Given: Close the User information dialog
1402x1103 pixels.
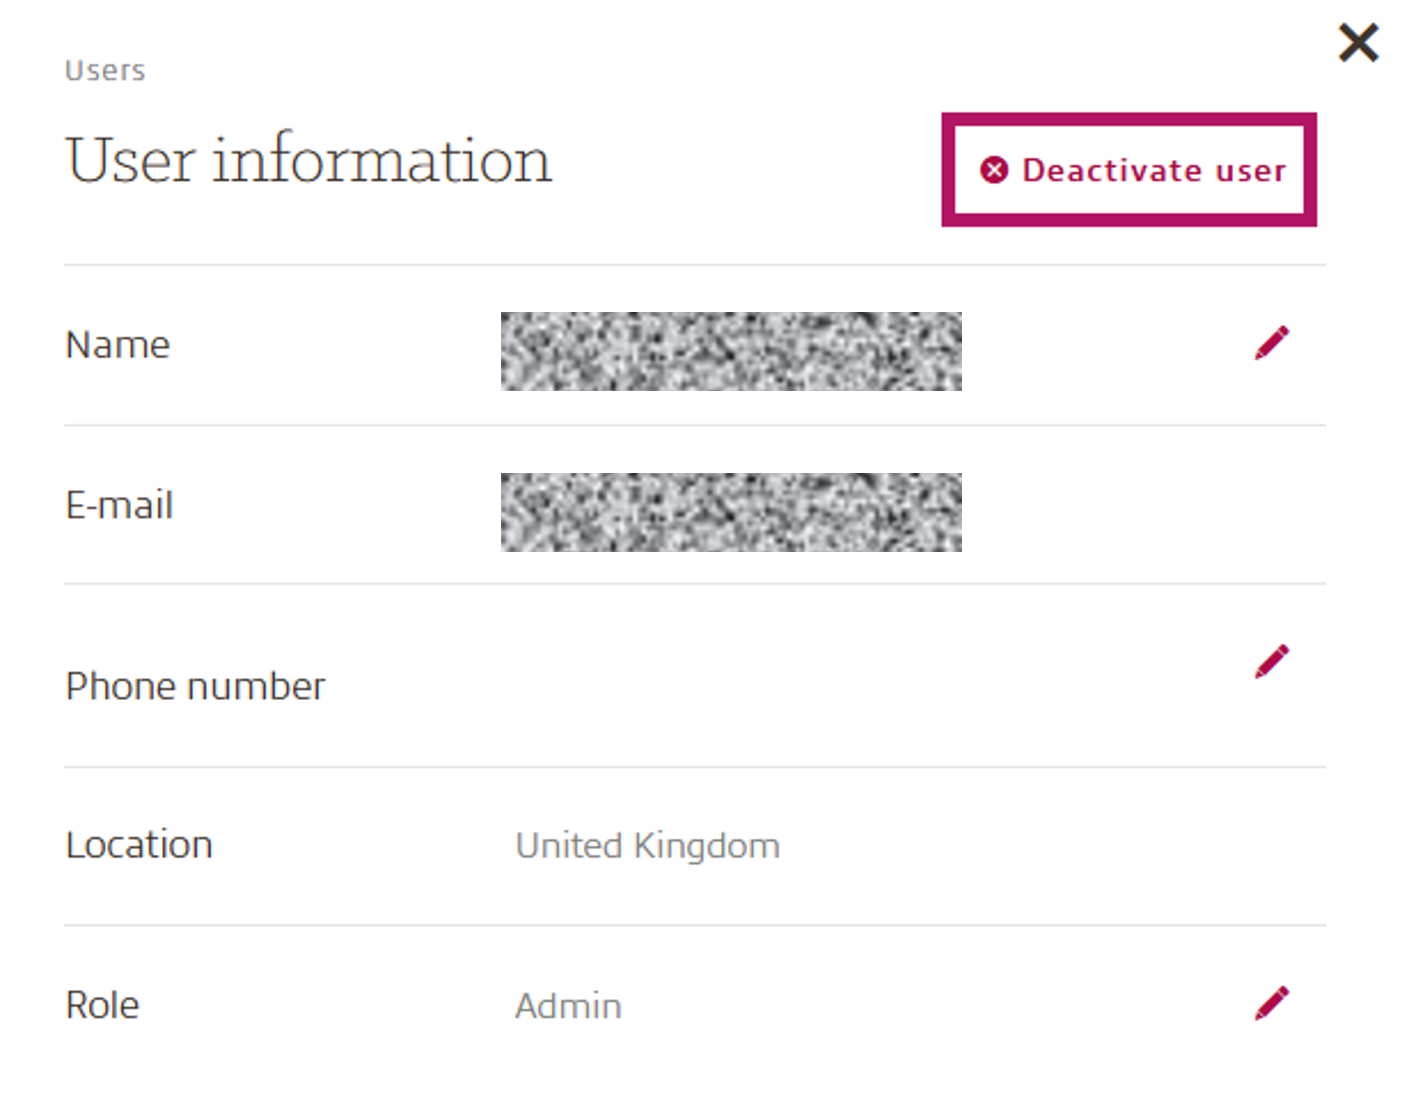Looking at the screenshot, I should click(x=1358, y=43).
